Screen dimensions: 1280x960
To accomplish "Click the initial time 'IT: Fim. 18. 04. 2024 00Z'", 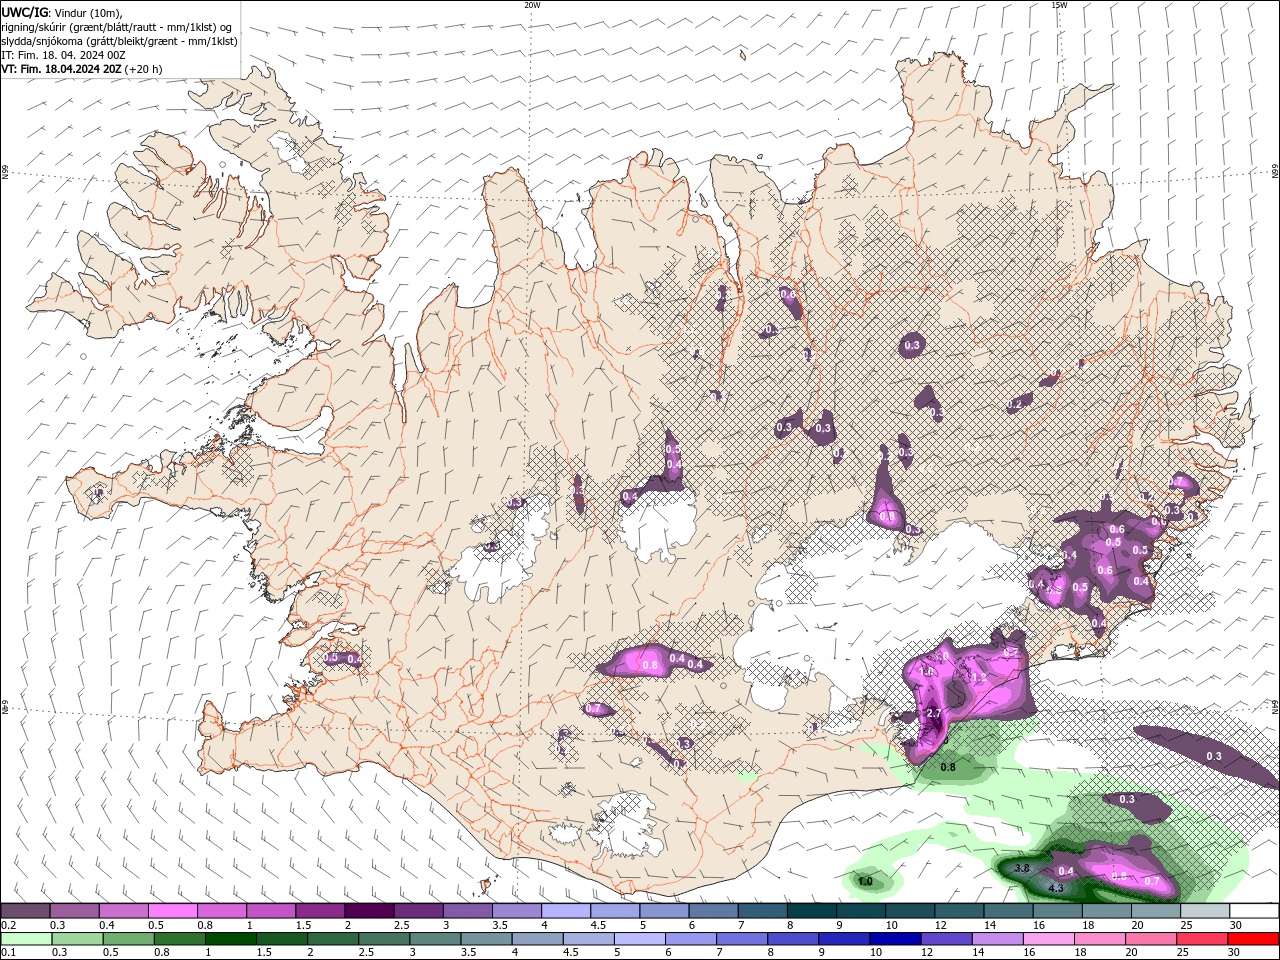I will (63, 55).
